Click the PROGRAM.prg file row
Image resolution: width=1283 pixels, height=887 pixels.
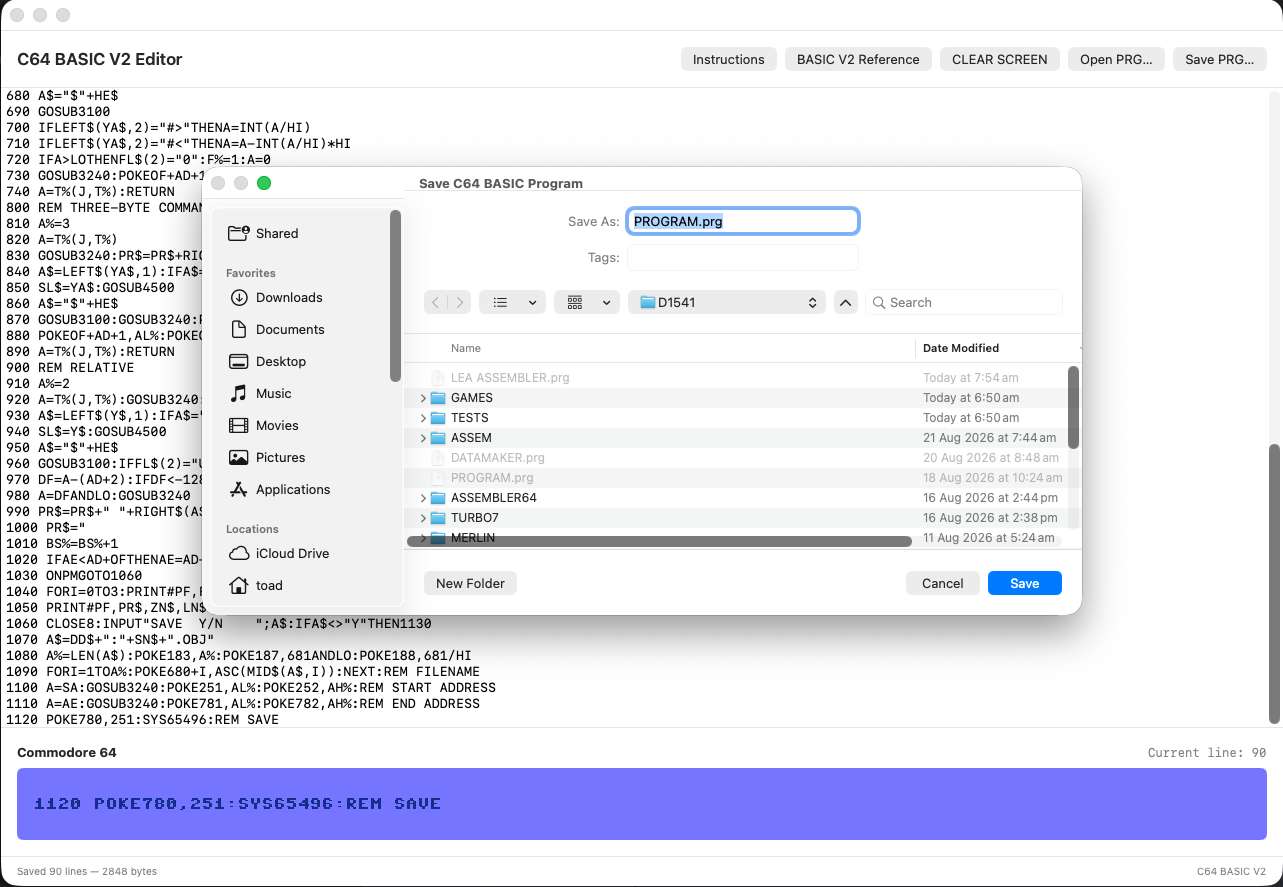(741, 478)
